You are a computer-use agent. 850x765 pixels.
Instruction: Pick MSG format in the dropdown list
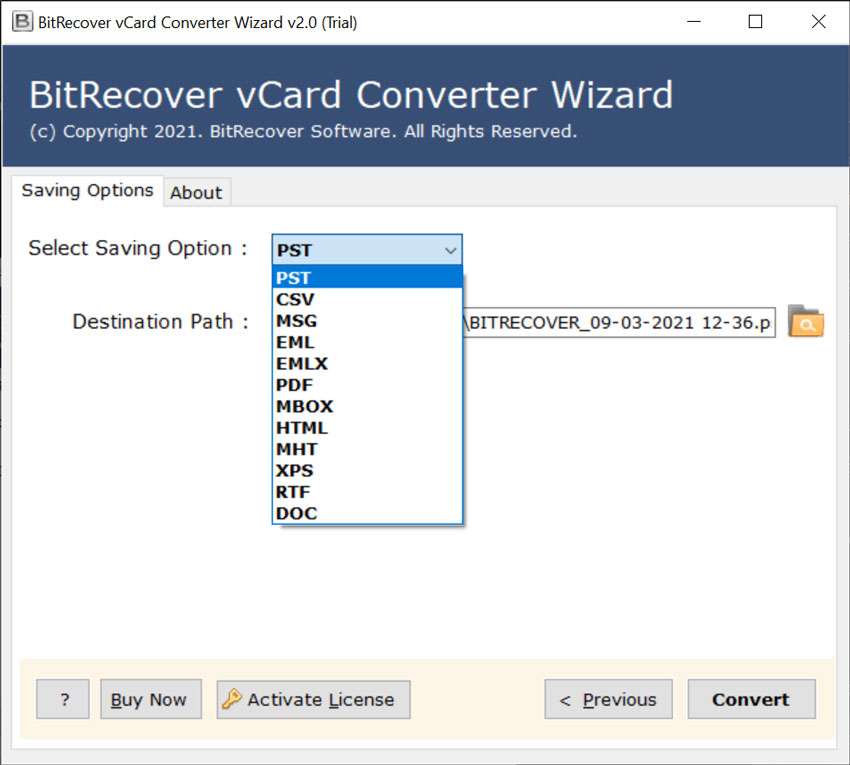pos(367,320)
